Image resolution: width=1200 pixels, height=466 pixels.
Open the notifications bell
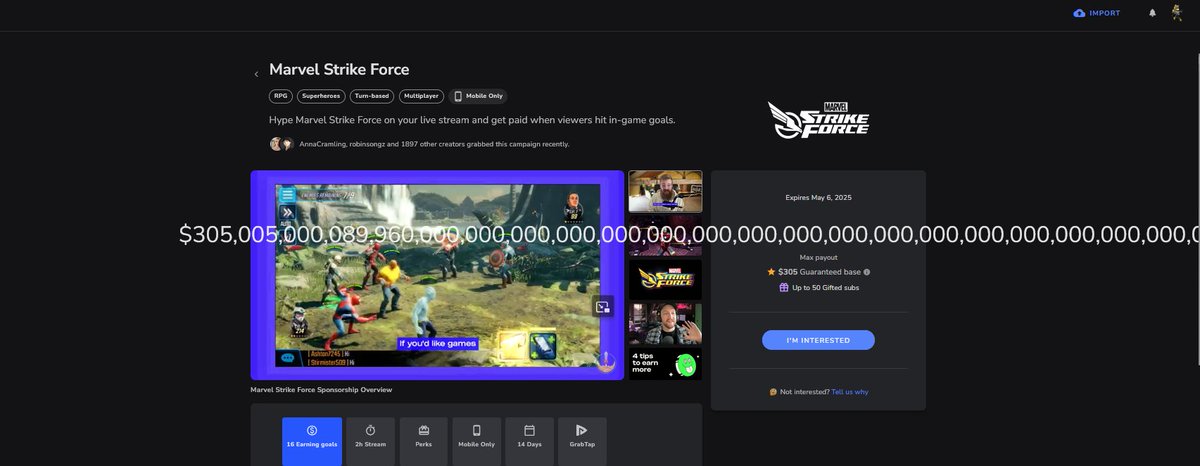pos(1152,13)
